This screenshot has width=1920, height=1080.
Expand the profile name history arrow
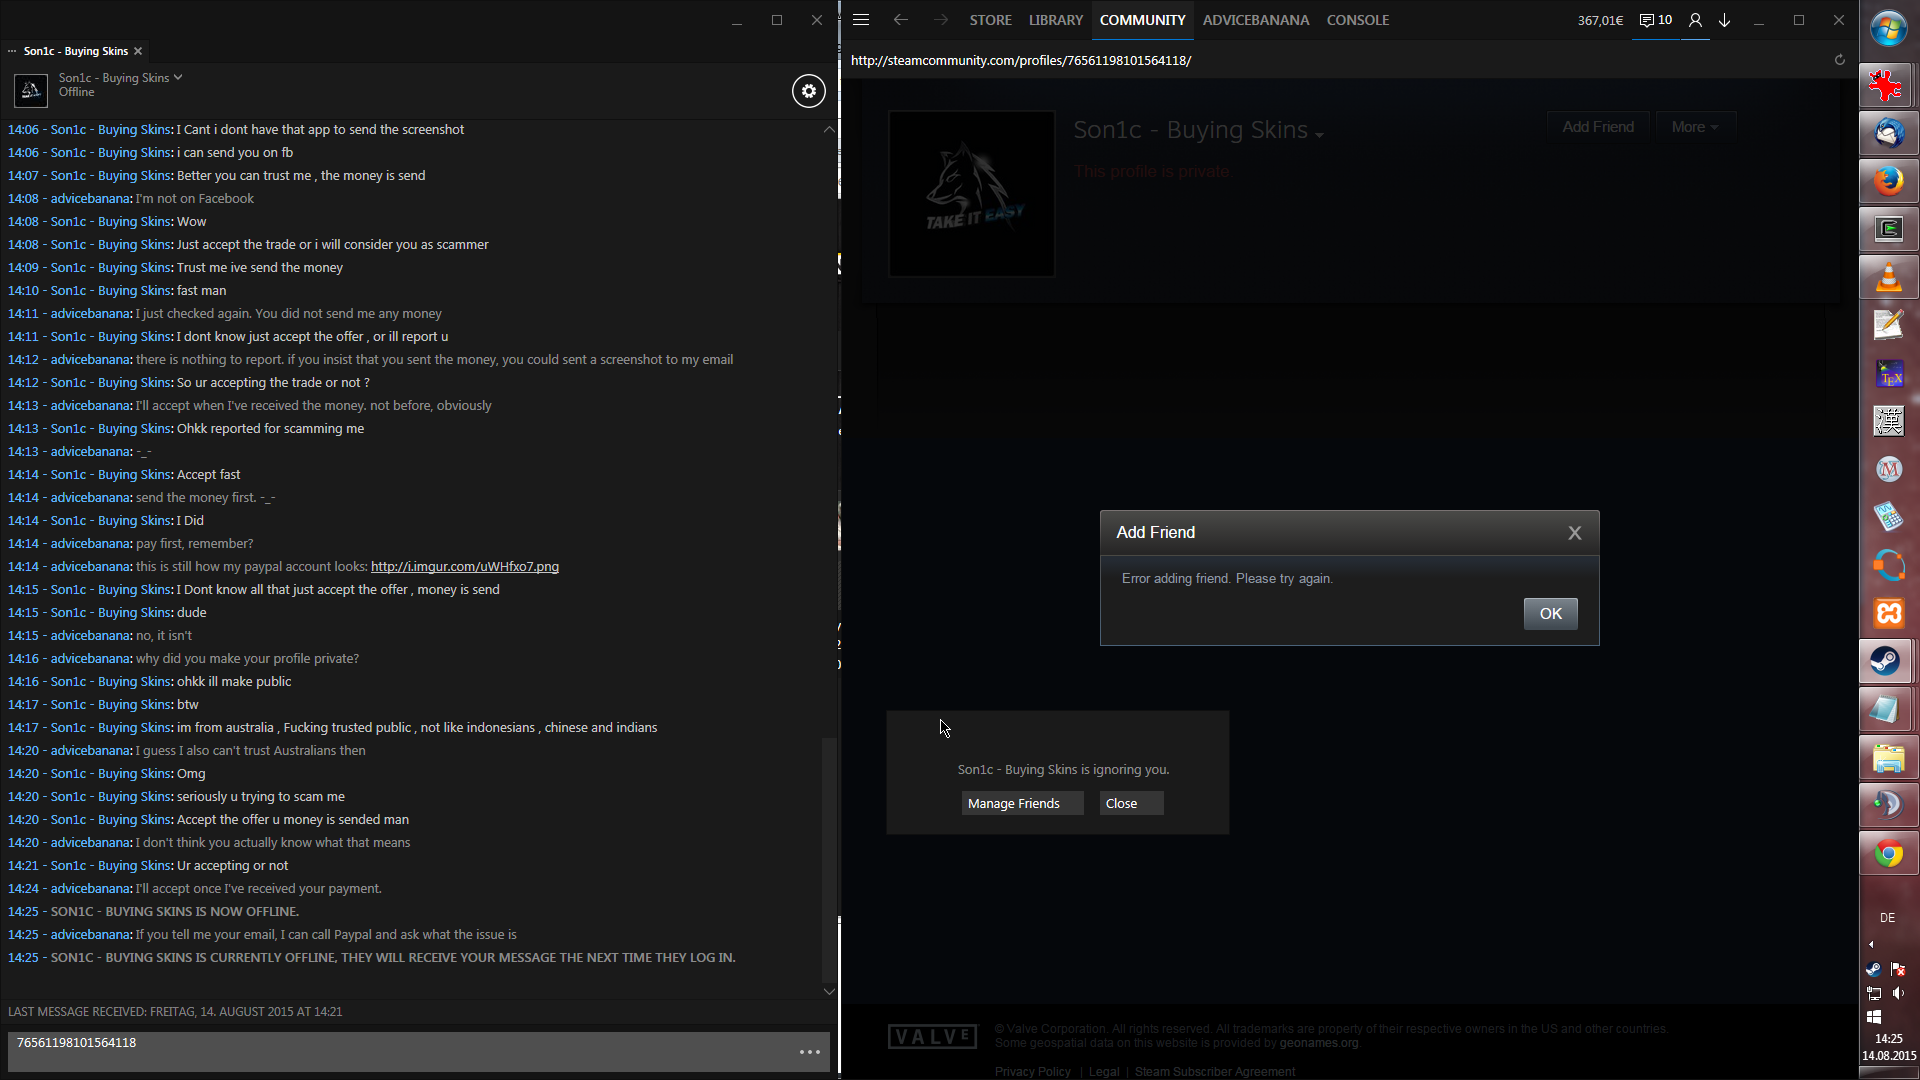pyautogui.click(x=1319, y=135)
